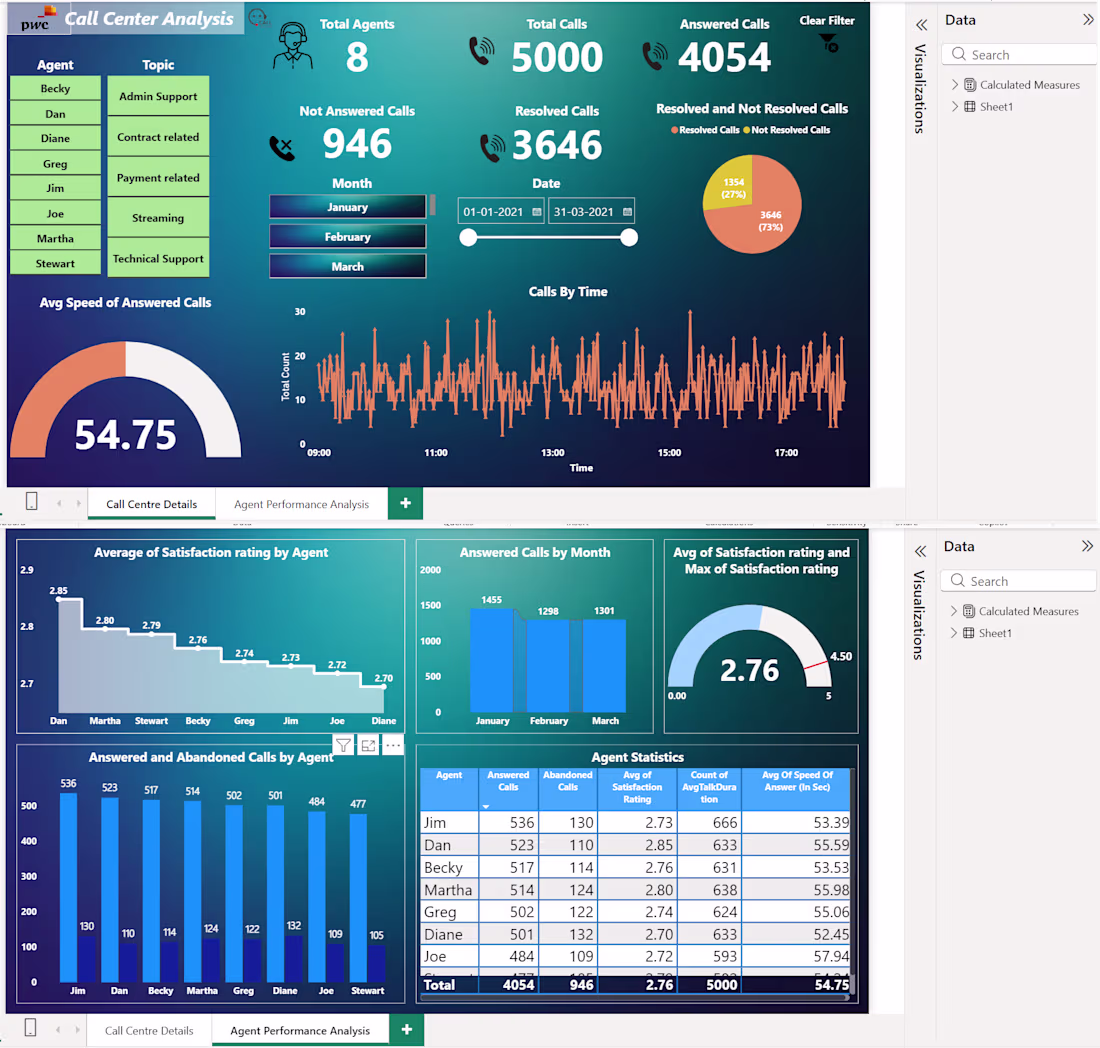Expand Calculated Measures in the Data pane beside Agent Statistics
Screen dimensions: 1100x1048
pos(953,611)
